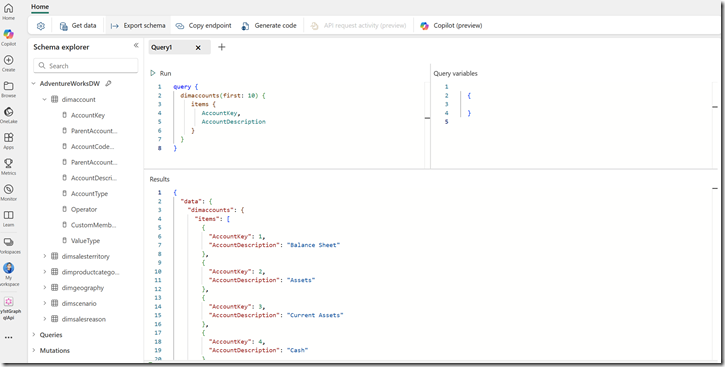This screenshot has width=725, height=367.
Task: Expand the dimsalesreason table
Action: pos(45,319)
